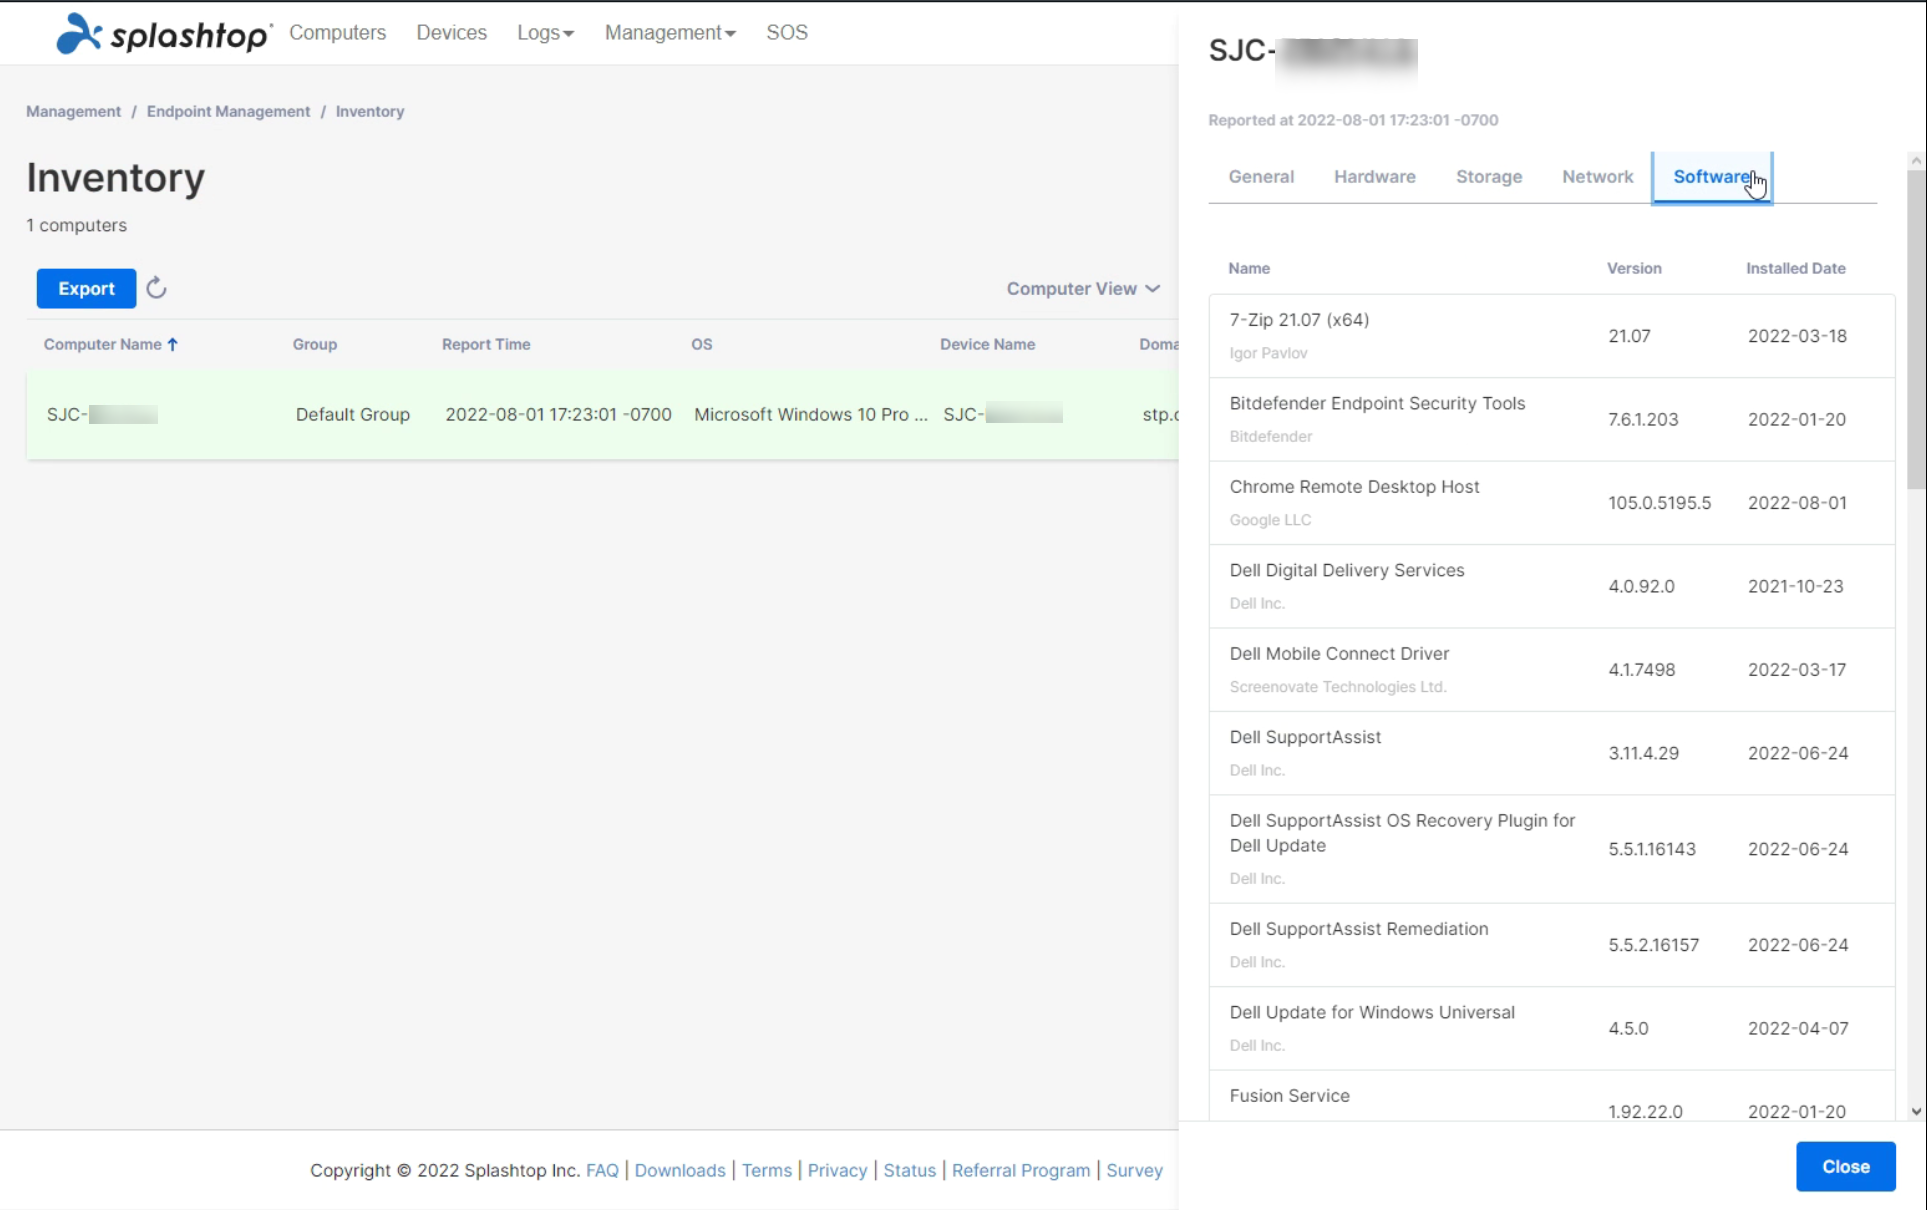This screenshot has height=1210, width=1927.
Task: Open the Survey footer link
Action: click(1134, 1170)
